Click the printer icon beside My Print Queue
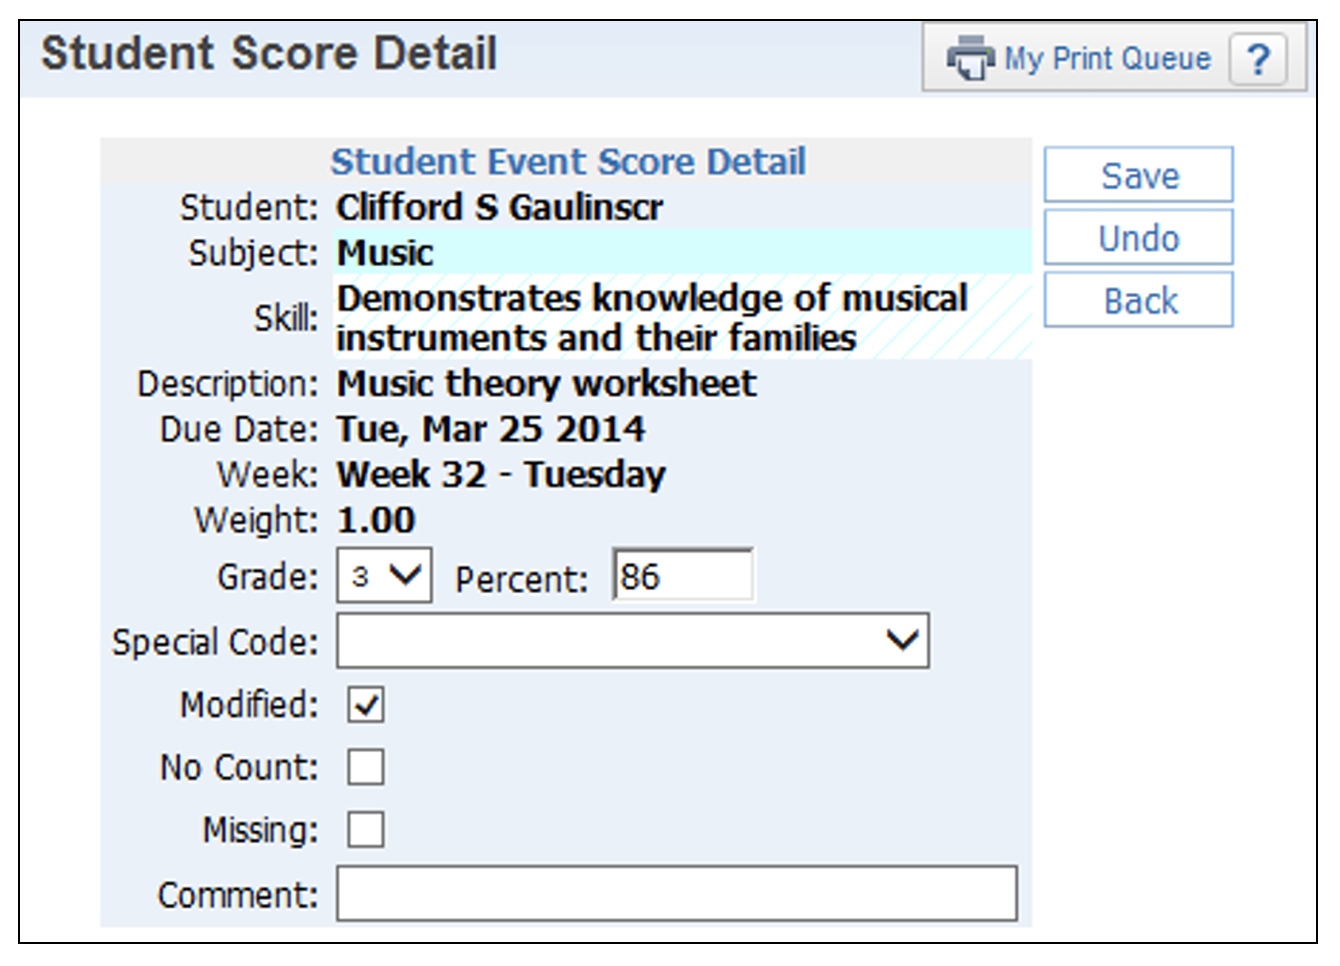Image resolution: width=1340 pixels, height=966 pixels. pyautogui.click(x=968, y=58)
